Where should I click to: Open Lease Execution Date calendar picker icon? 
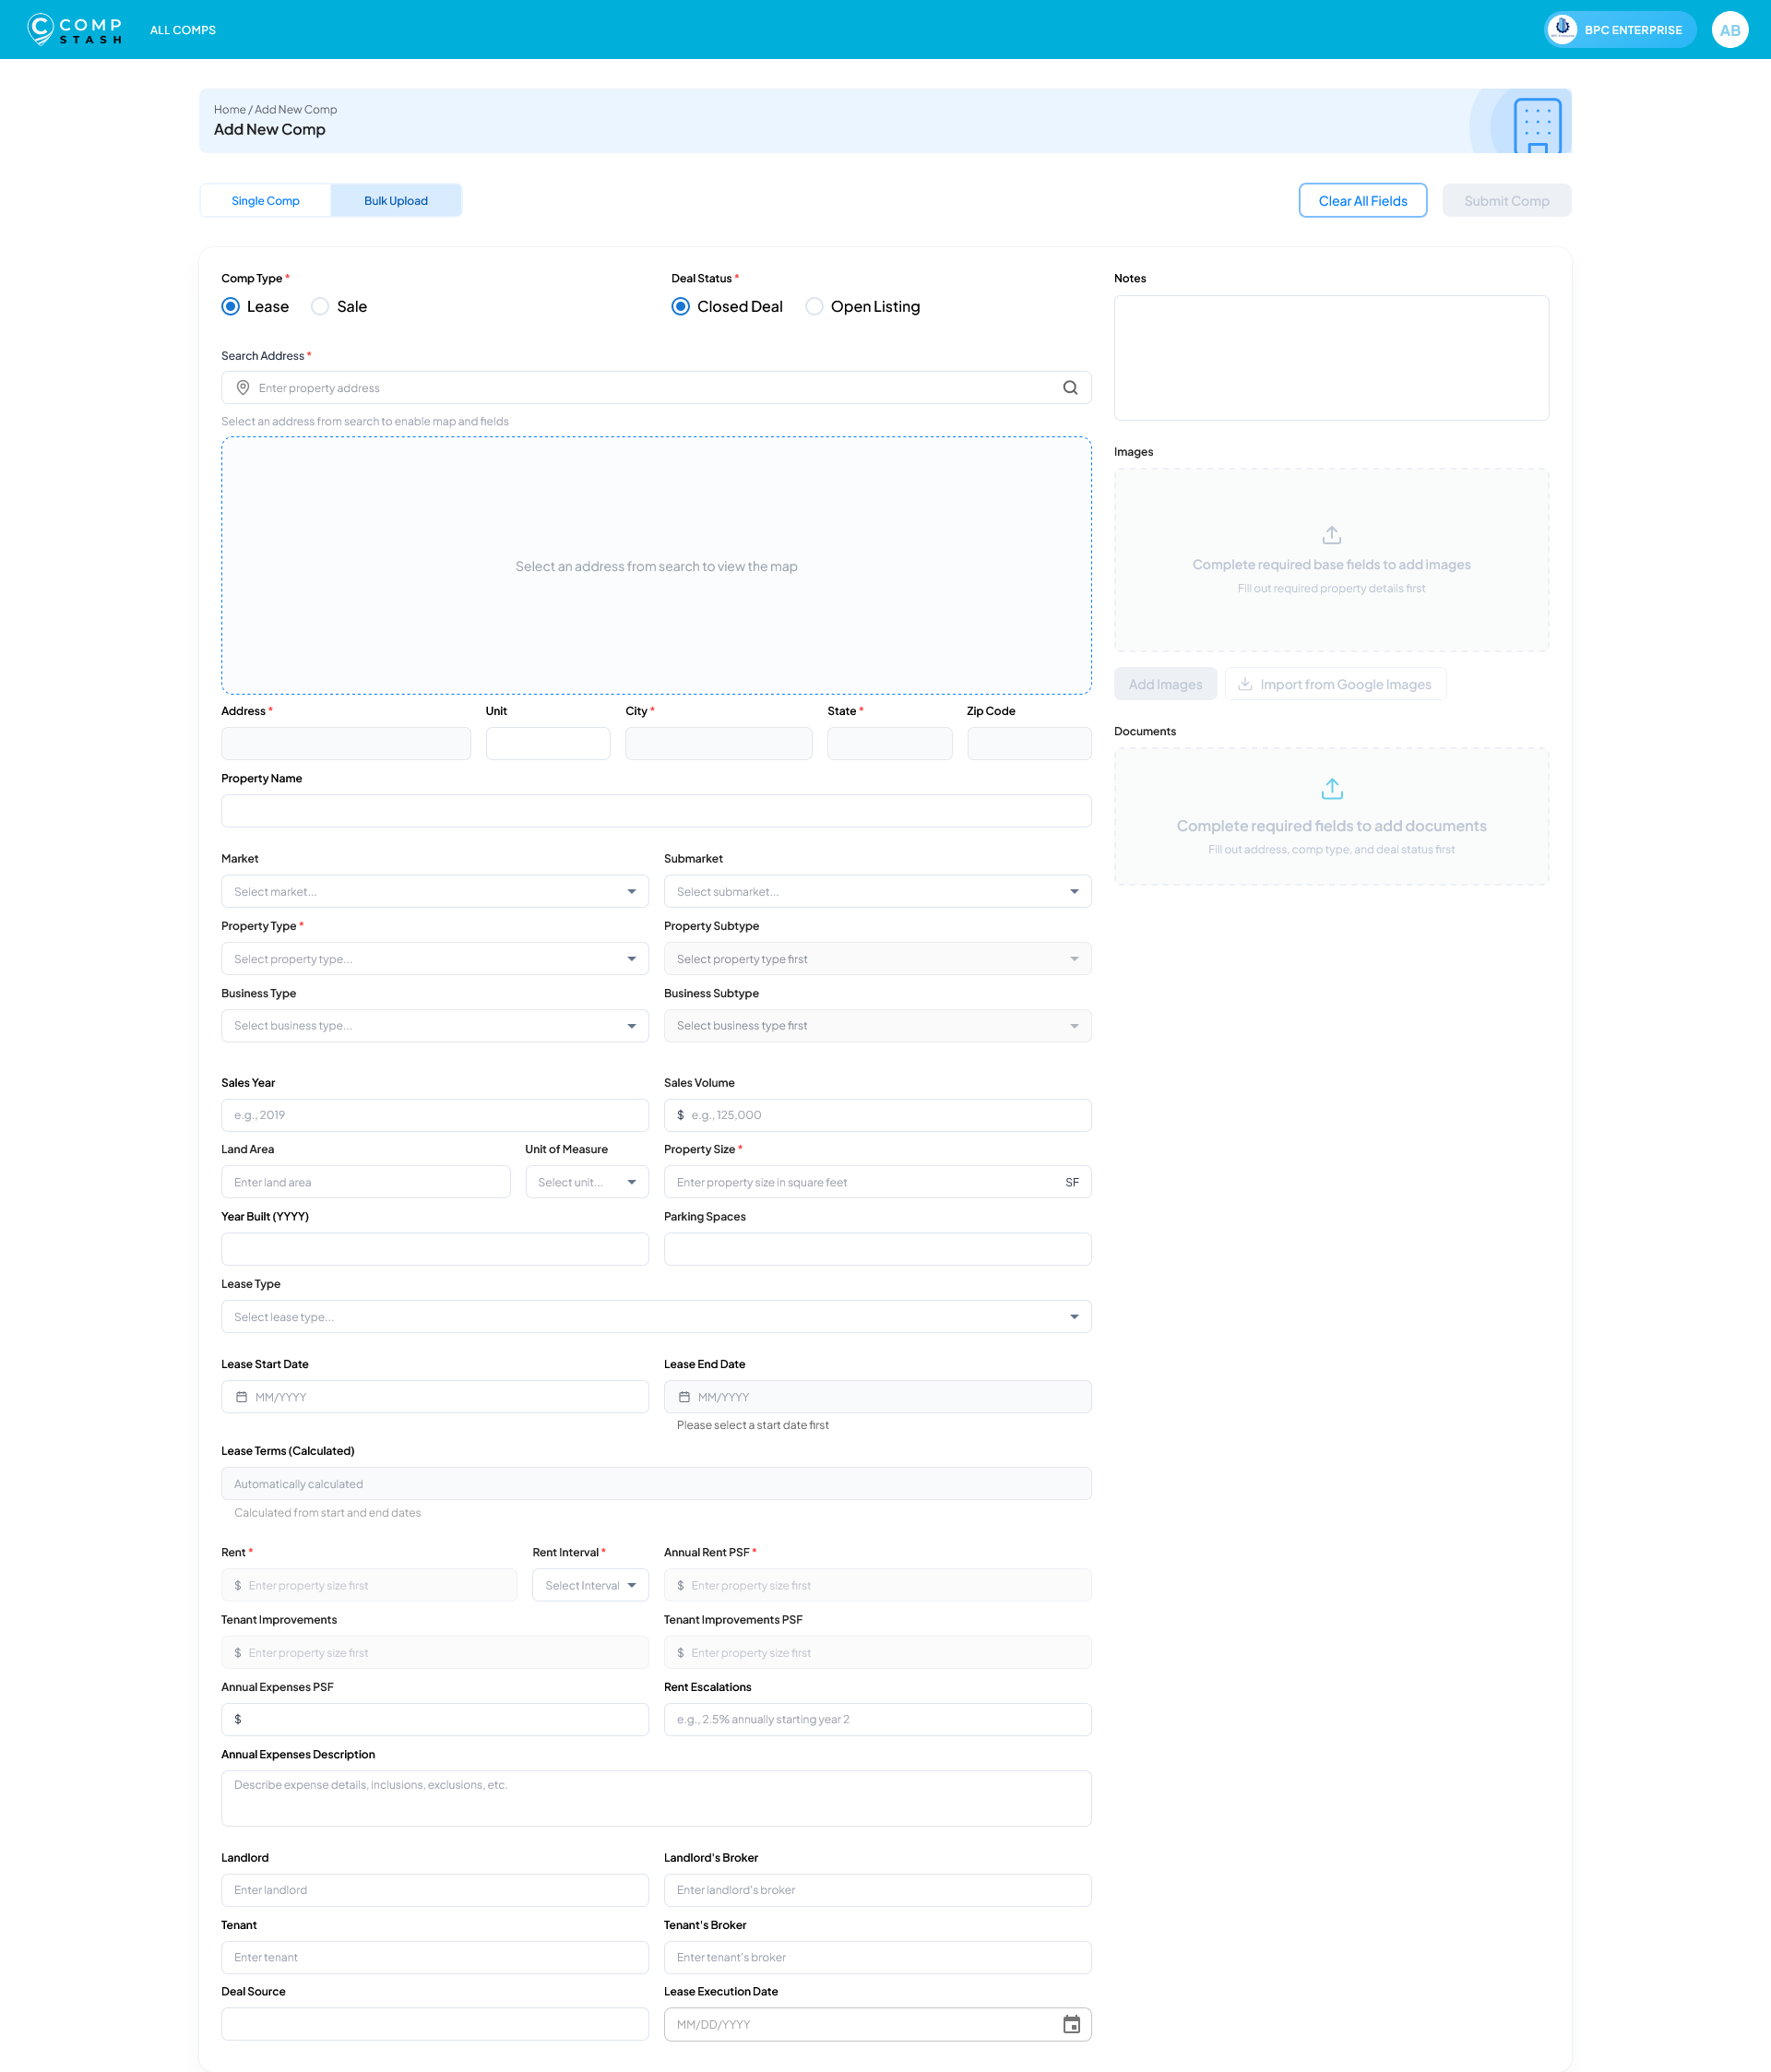tap(1071, 2024)
